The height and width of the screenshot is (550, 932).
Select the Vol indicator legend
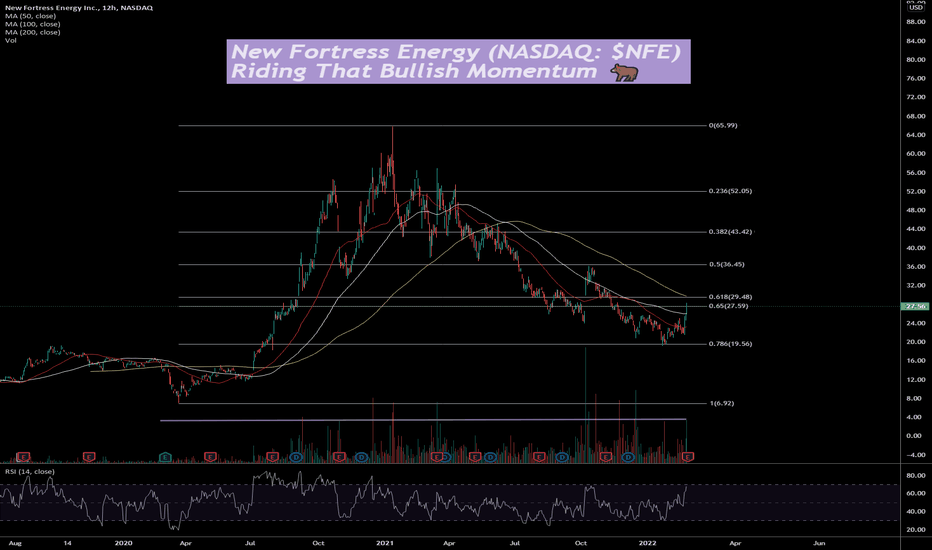click(x=11, y=40)
